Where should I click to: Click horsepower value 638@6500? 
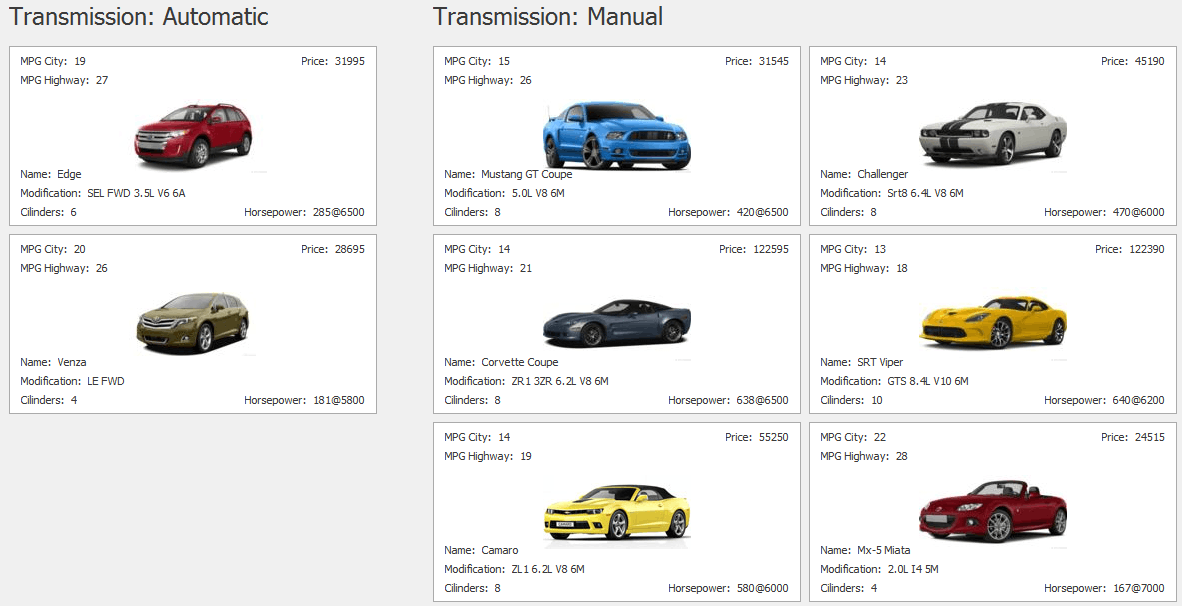click(763, 400)
